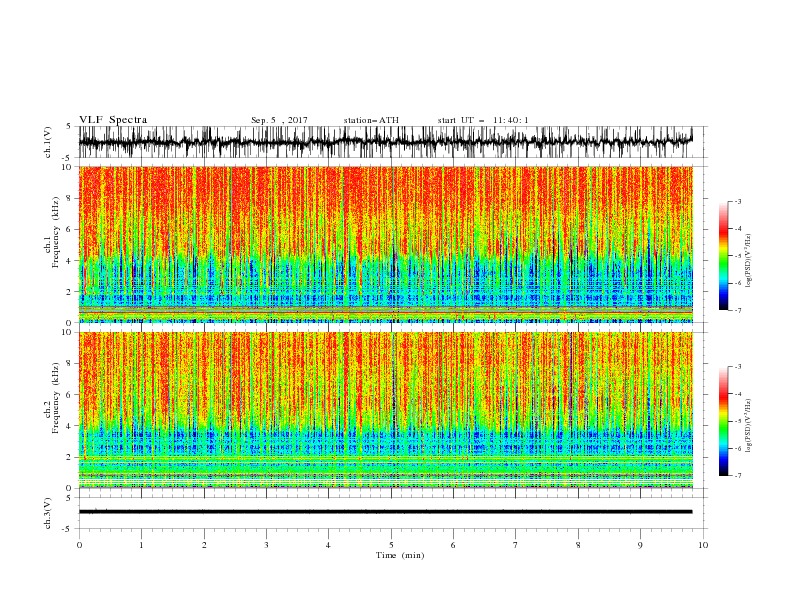
Task: Click the upper color scale bar for ch.1
Action: pyautogui.click(x=723, y=256)
